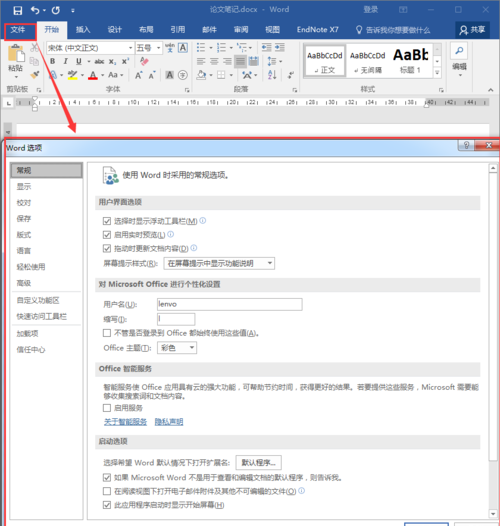The height and width of the screenshot is (526, 500).
Task: Align text to the left
Action: point(201,61)
